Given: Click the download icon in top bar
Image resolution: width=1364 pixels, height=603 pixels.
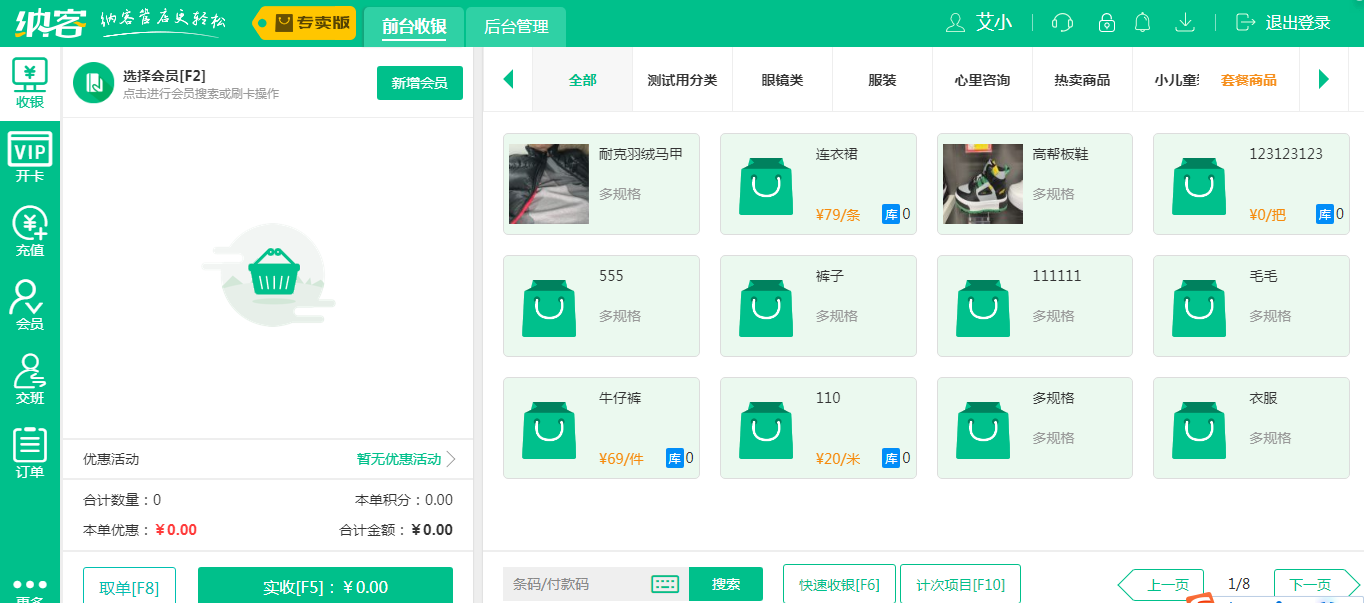Looking at the screenshot, I should point(1185,22).
